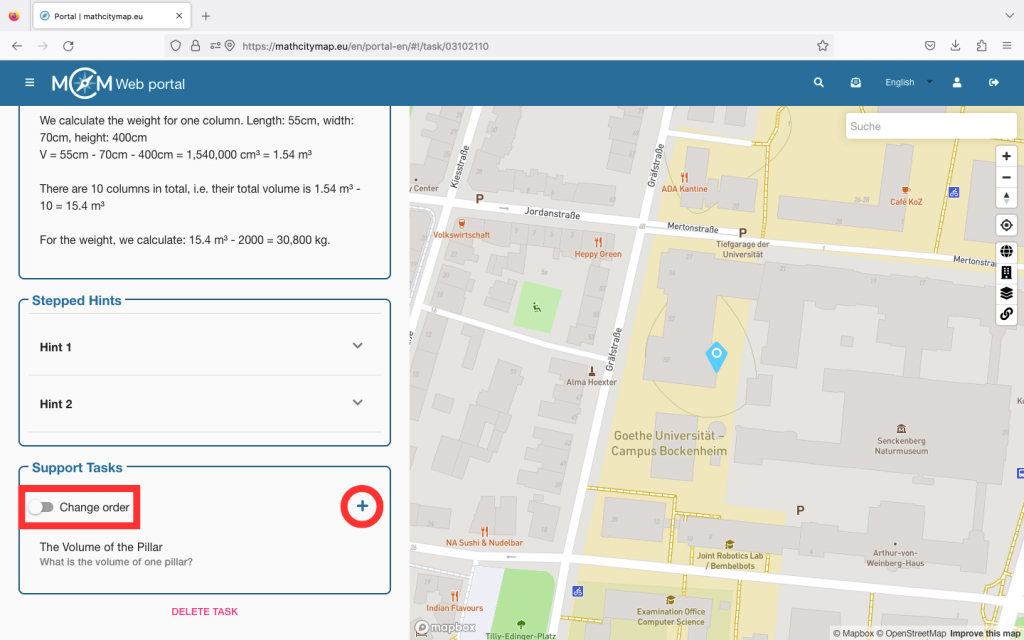Reset map bearing with compass arrow

coord(1006,197)
